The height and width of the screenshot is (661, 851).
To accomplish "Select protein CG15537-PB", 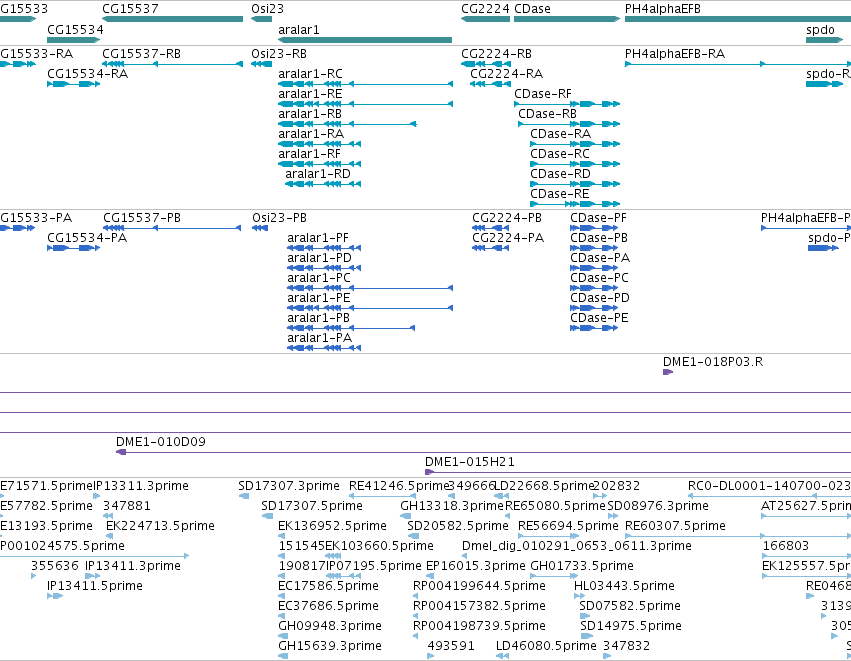I will click(x=172, y=228).
